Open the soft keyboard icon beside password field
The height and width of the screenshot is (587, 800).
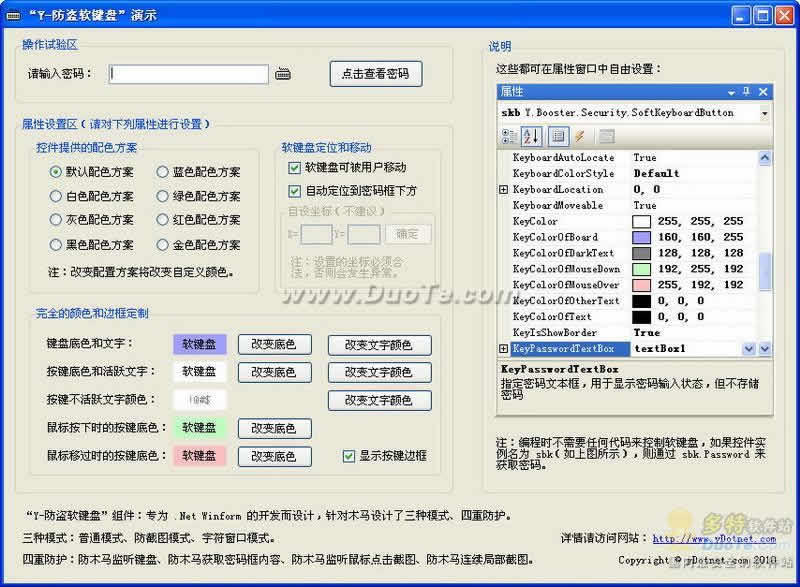283,74
